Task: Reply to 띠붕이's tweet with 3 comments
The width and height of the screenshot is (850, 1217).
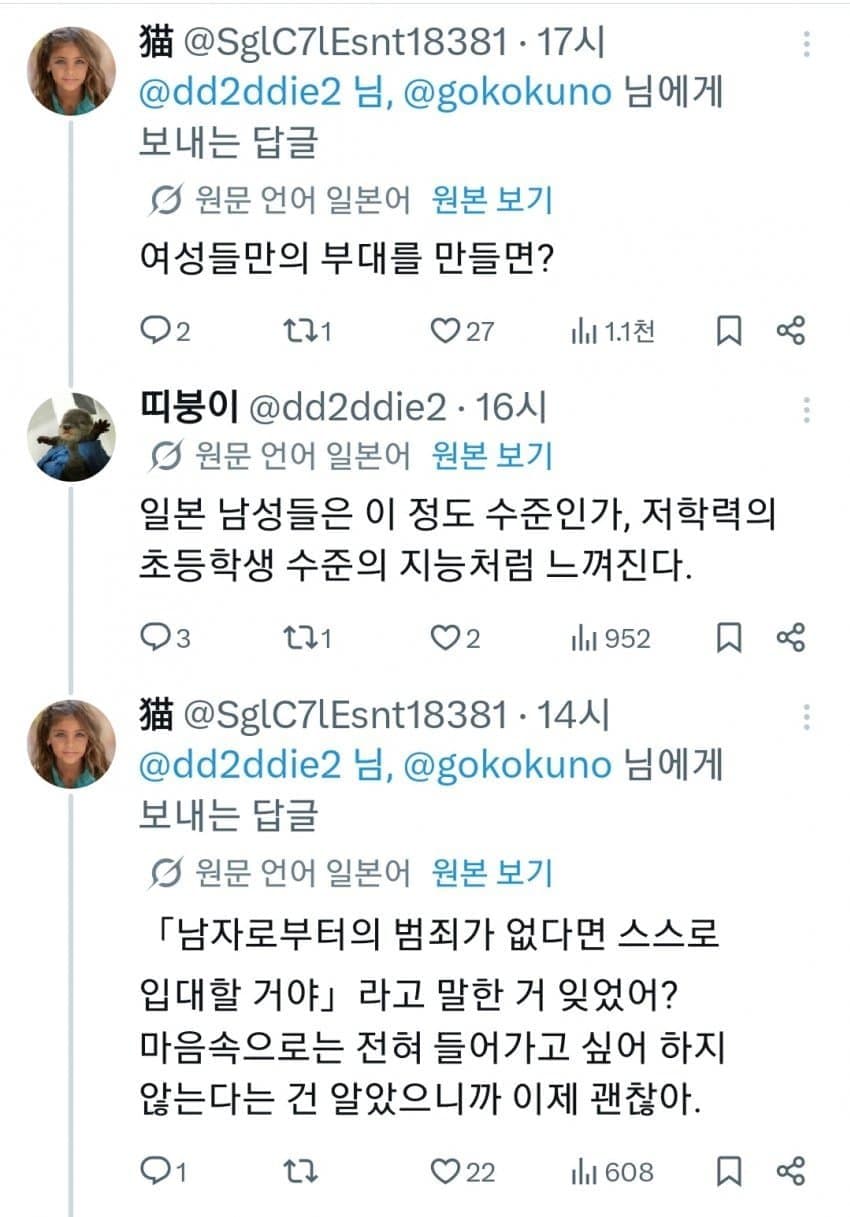Action: pyautogui.click(x=165, y=638)
